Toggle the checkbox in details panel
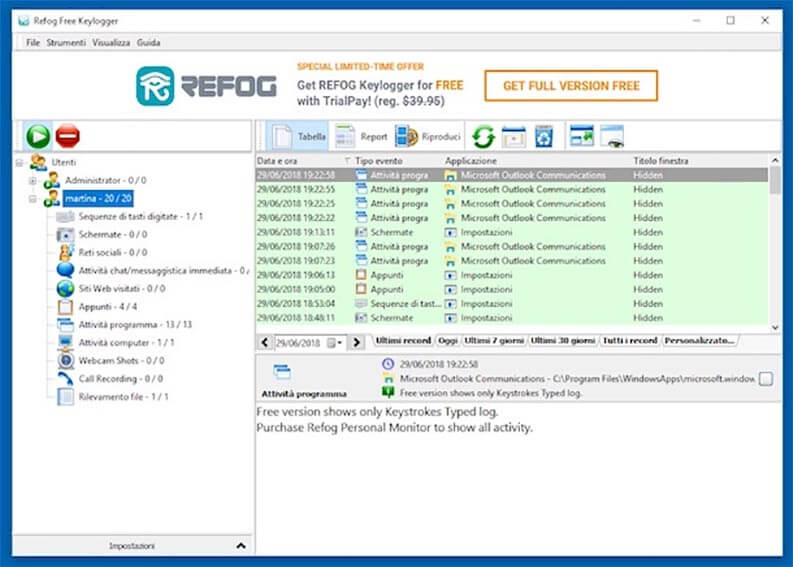This screenshot has width=793, height=567. click(766, 379)
